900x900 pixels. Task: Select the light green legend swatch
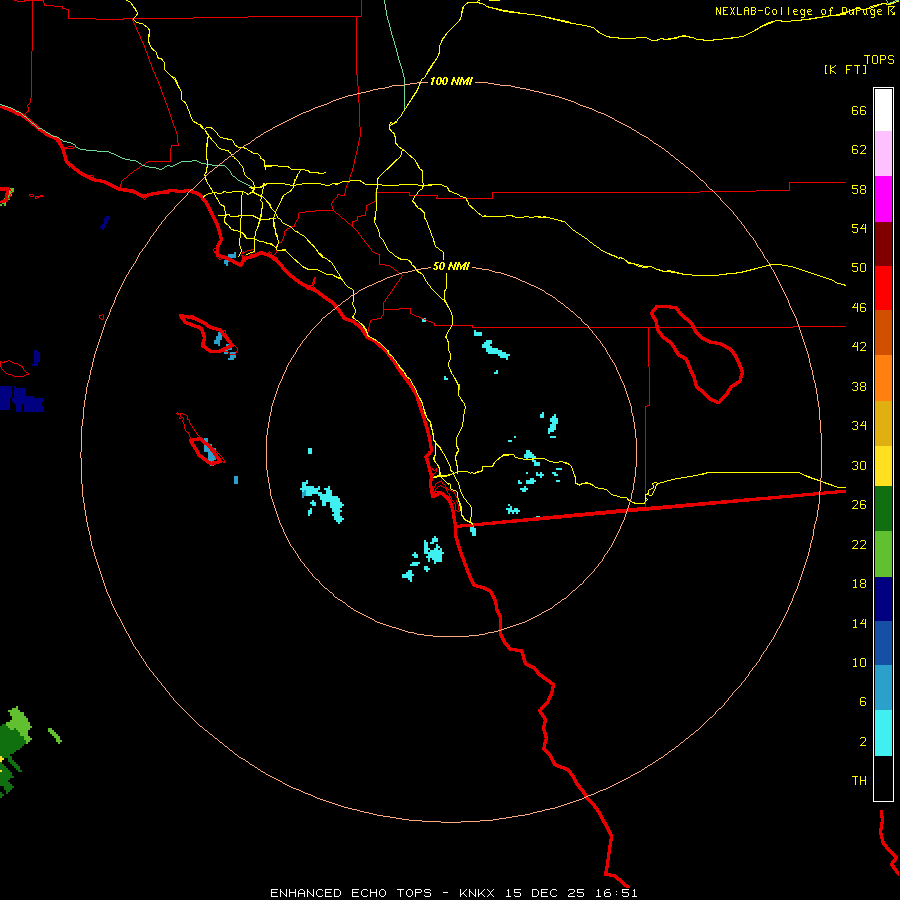(883, 554)
